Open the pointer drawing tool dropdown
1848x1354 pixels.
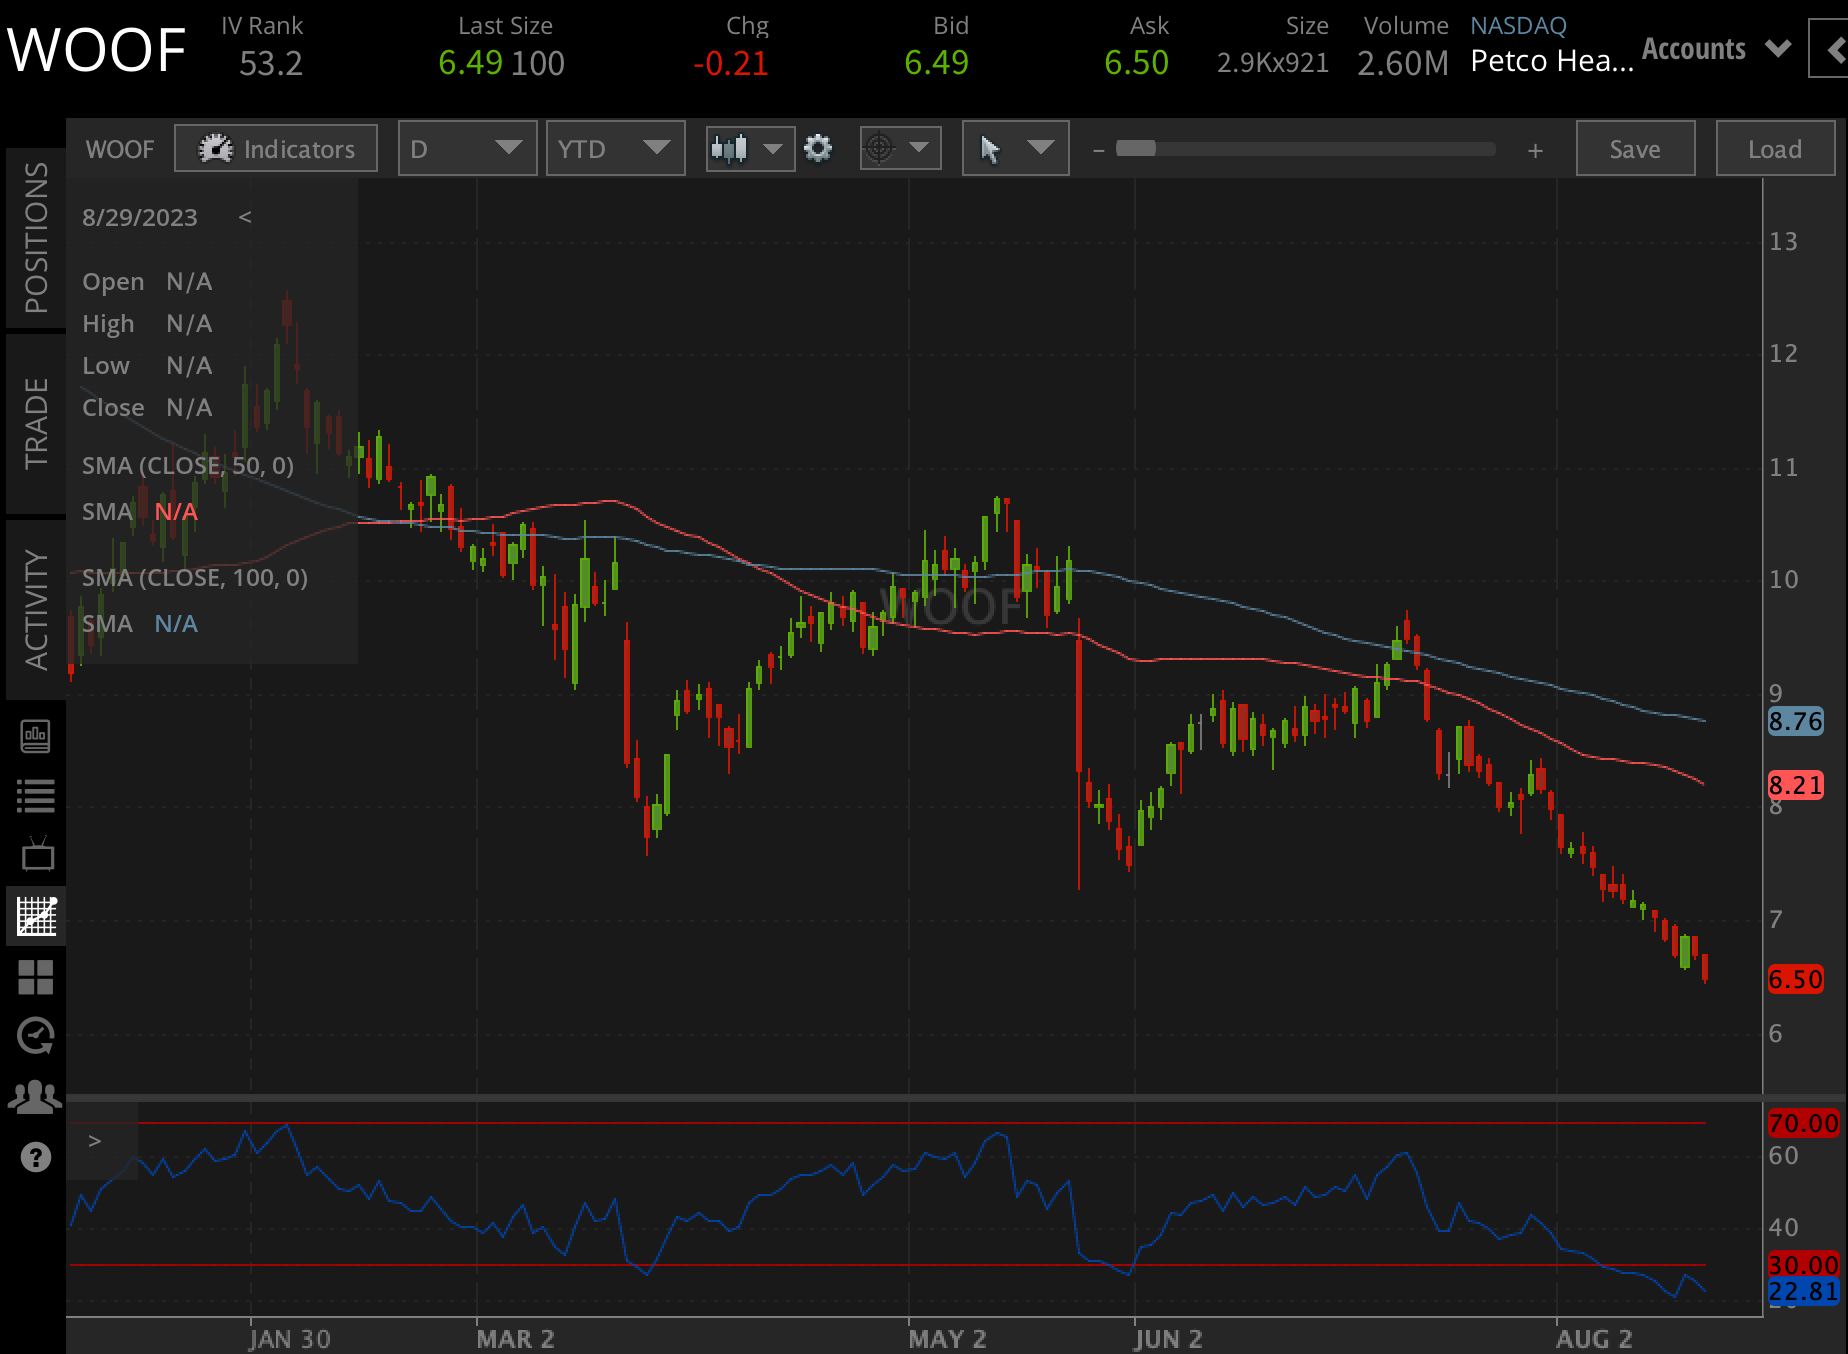tap(1015, 149)
